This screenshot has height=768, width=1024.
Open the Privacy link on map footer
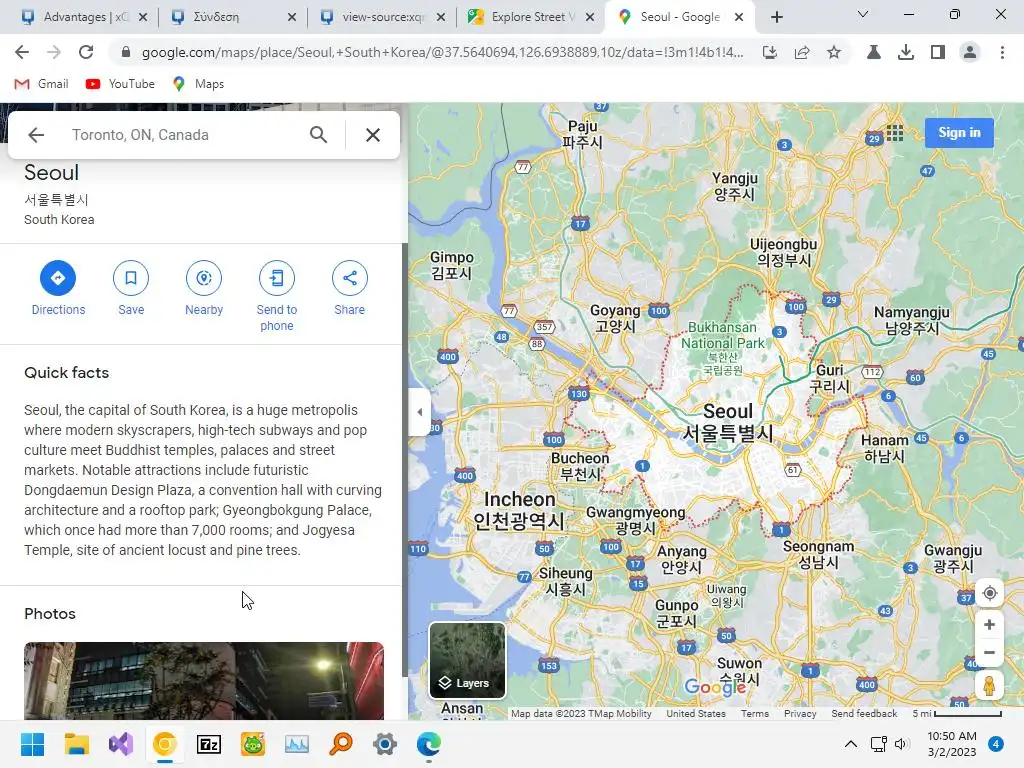coord(800,714)
